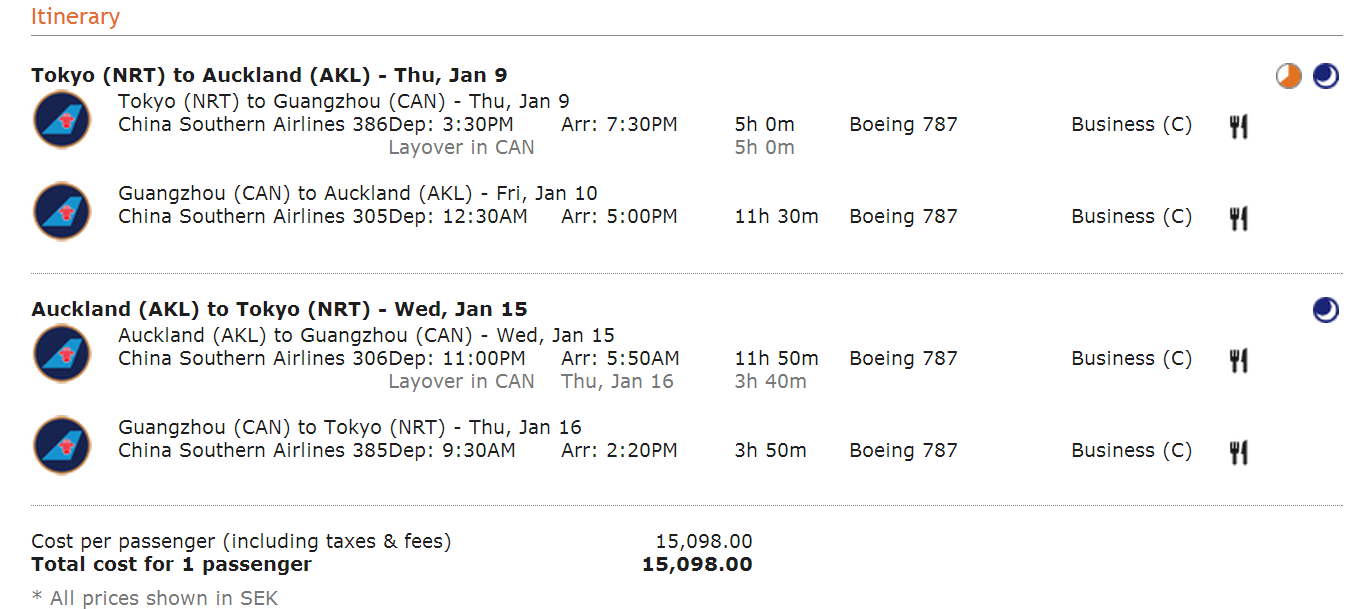
Task: Click the airline logo beside flight 305
Action: 61,211
